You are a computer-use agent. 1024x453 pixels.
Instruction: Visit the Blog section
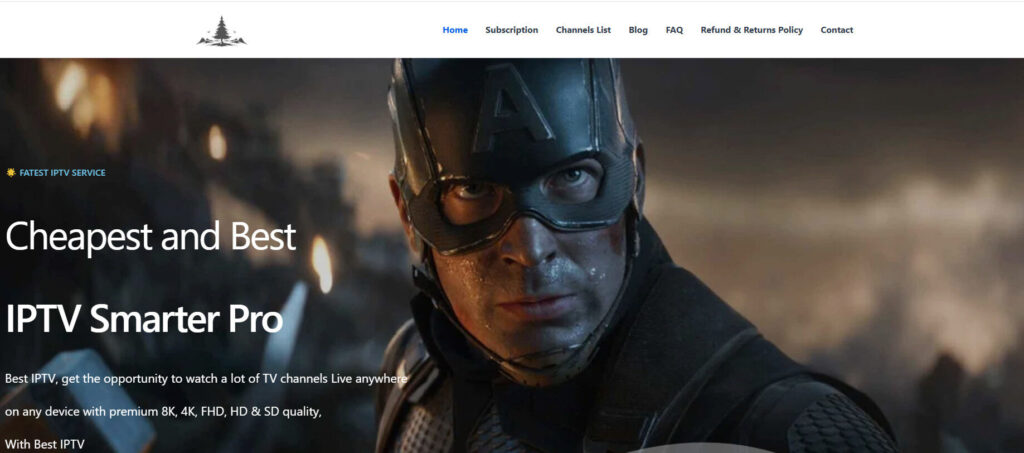638,30
